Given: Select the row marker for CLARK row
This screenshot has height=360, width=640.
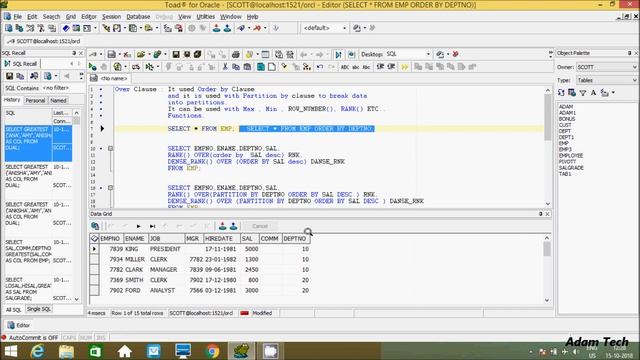Looking at the screenshot, I should tap(94, 269).
